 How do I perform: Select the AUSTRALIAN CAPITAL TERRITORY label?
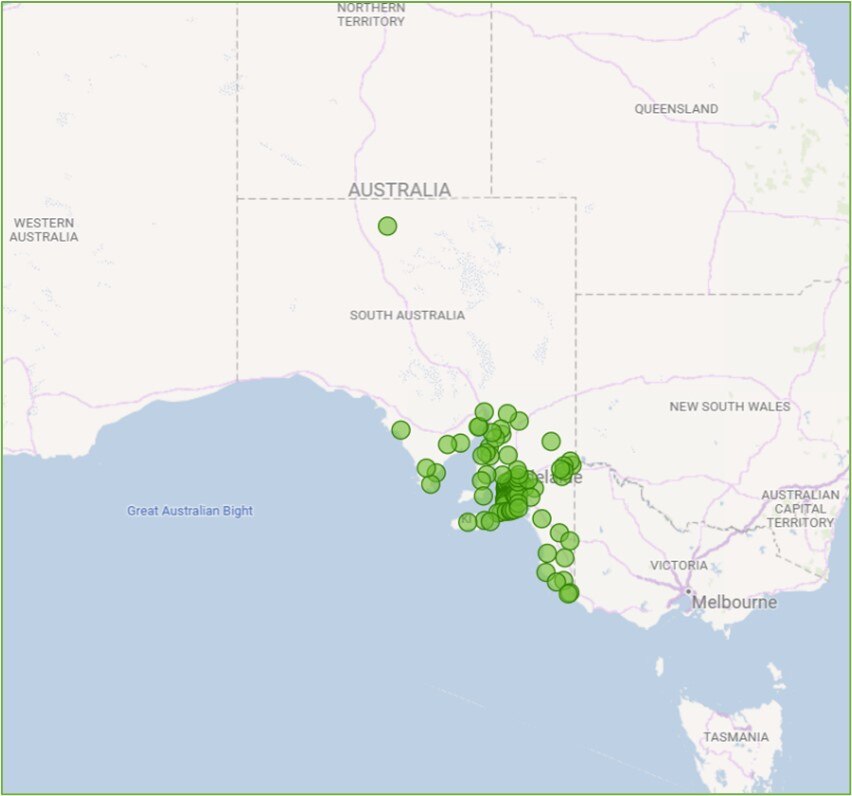799,509
